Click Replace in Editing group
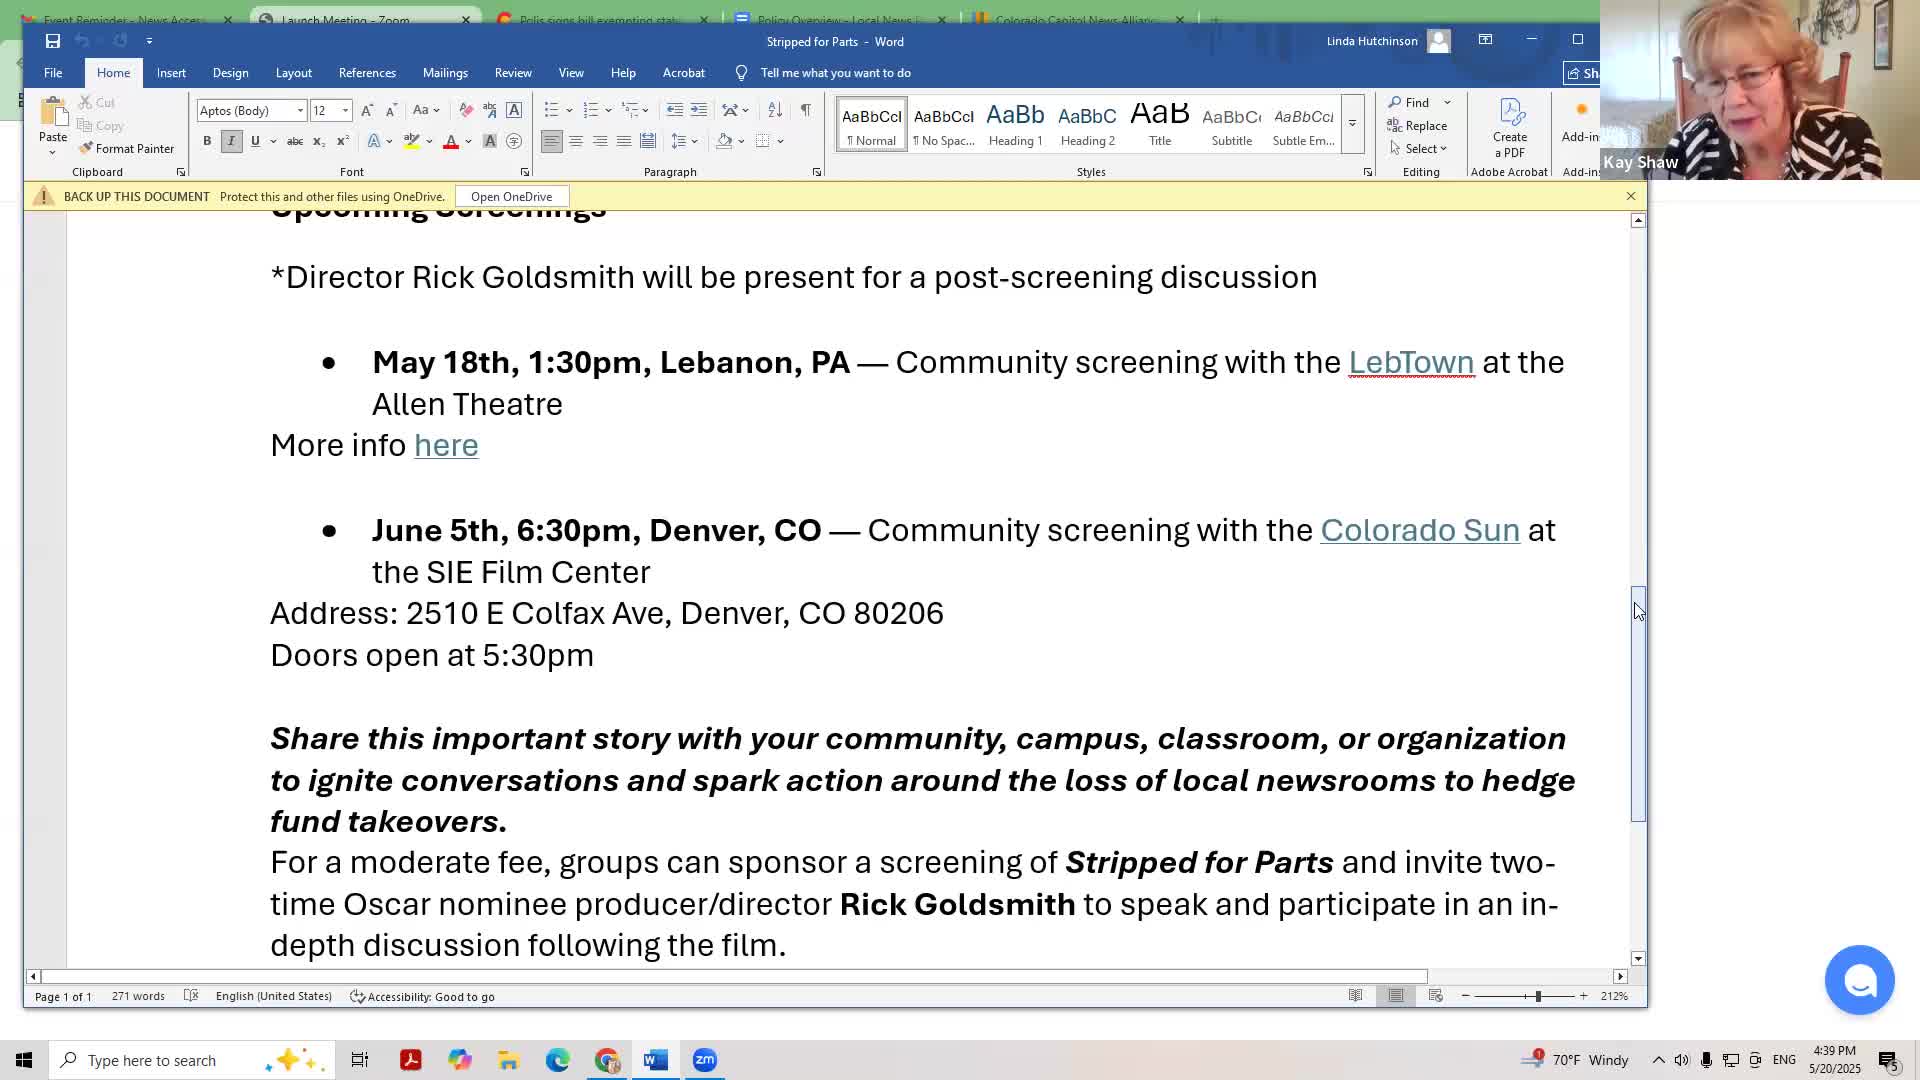The height and width of the screenshot is (1080, 1920). pyautogui.click(x=1417, y=125)
